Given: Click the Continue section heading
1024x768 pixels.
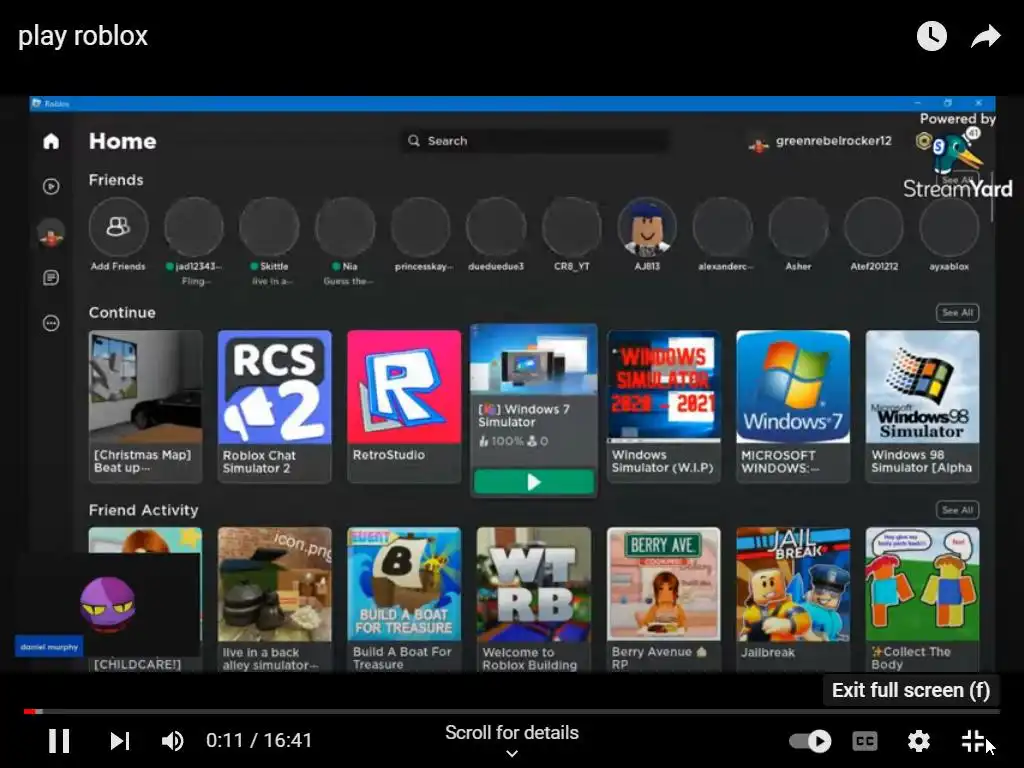Looking at the screenshot, I should coord(122,313).
